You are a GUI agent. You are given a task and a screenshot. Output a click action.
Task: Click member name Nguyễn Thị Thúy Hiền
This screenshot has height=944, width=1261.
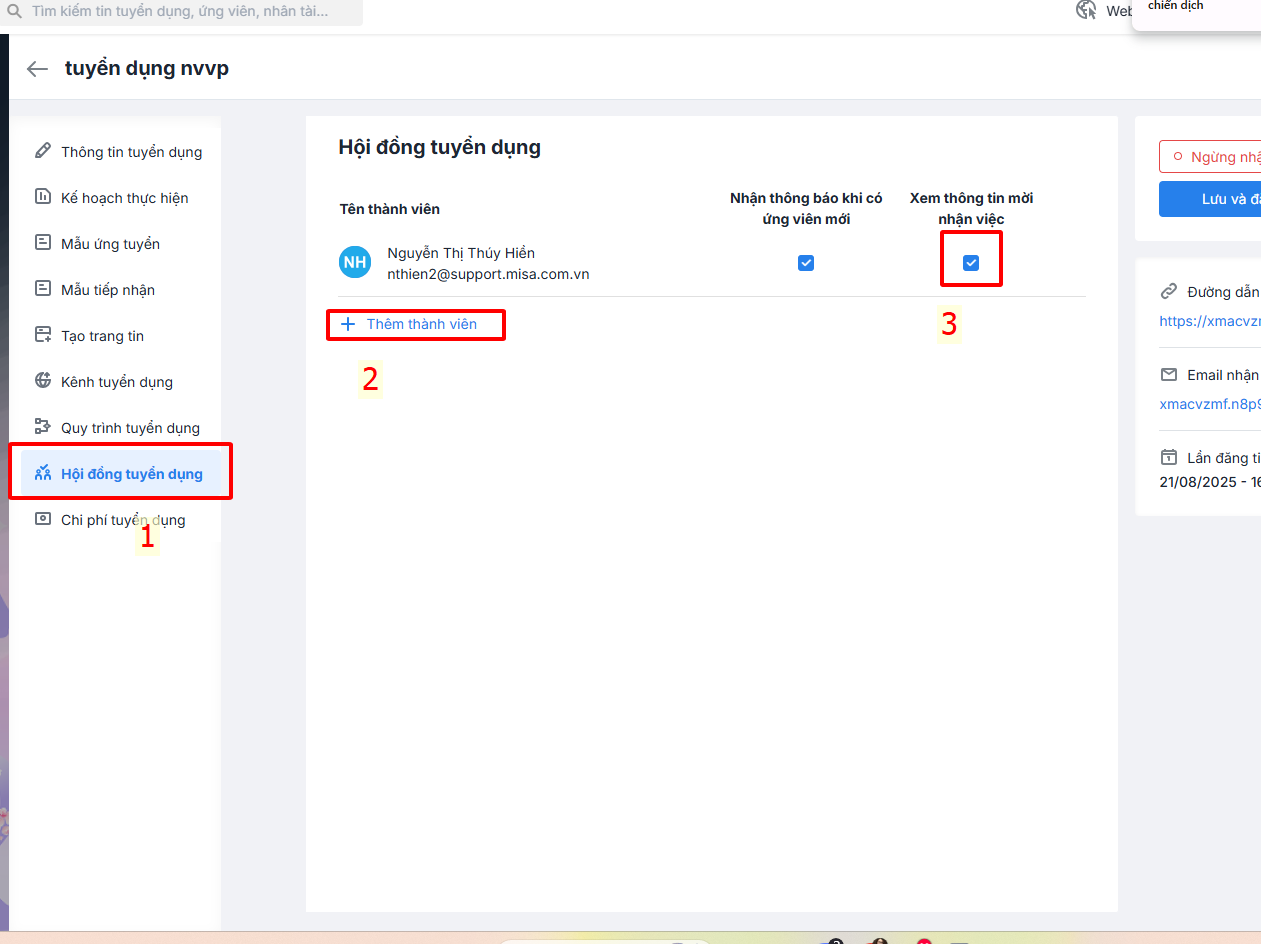click(461, 253)
